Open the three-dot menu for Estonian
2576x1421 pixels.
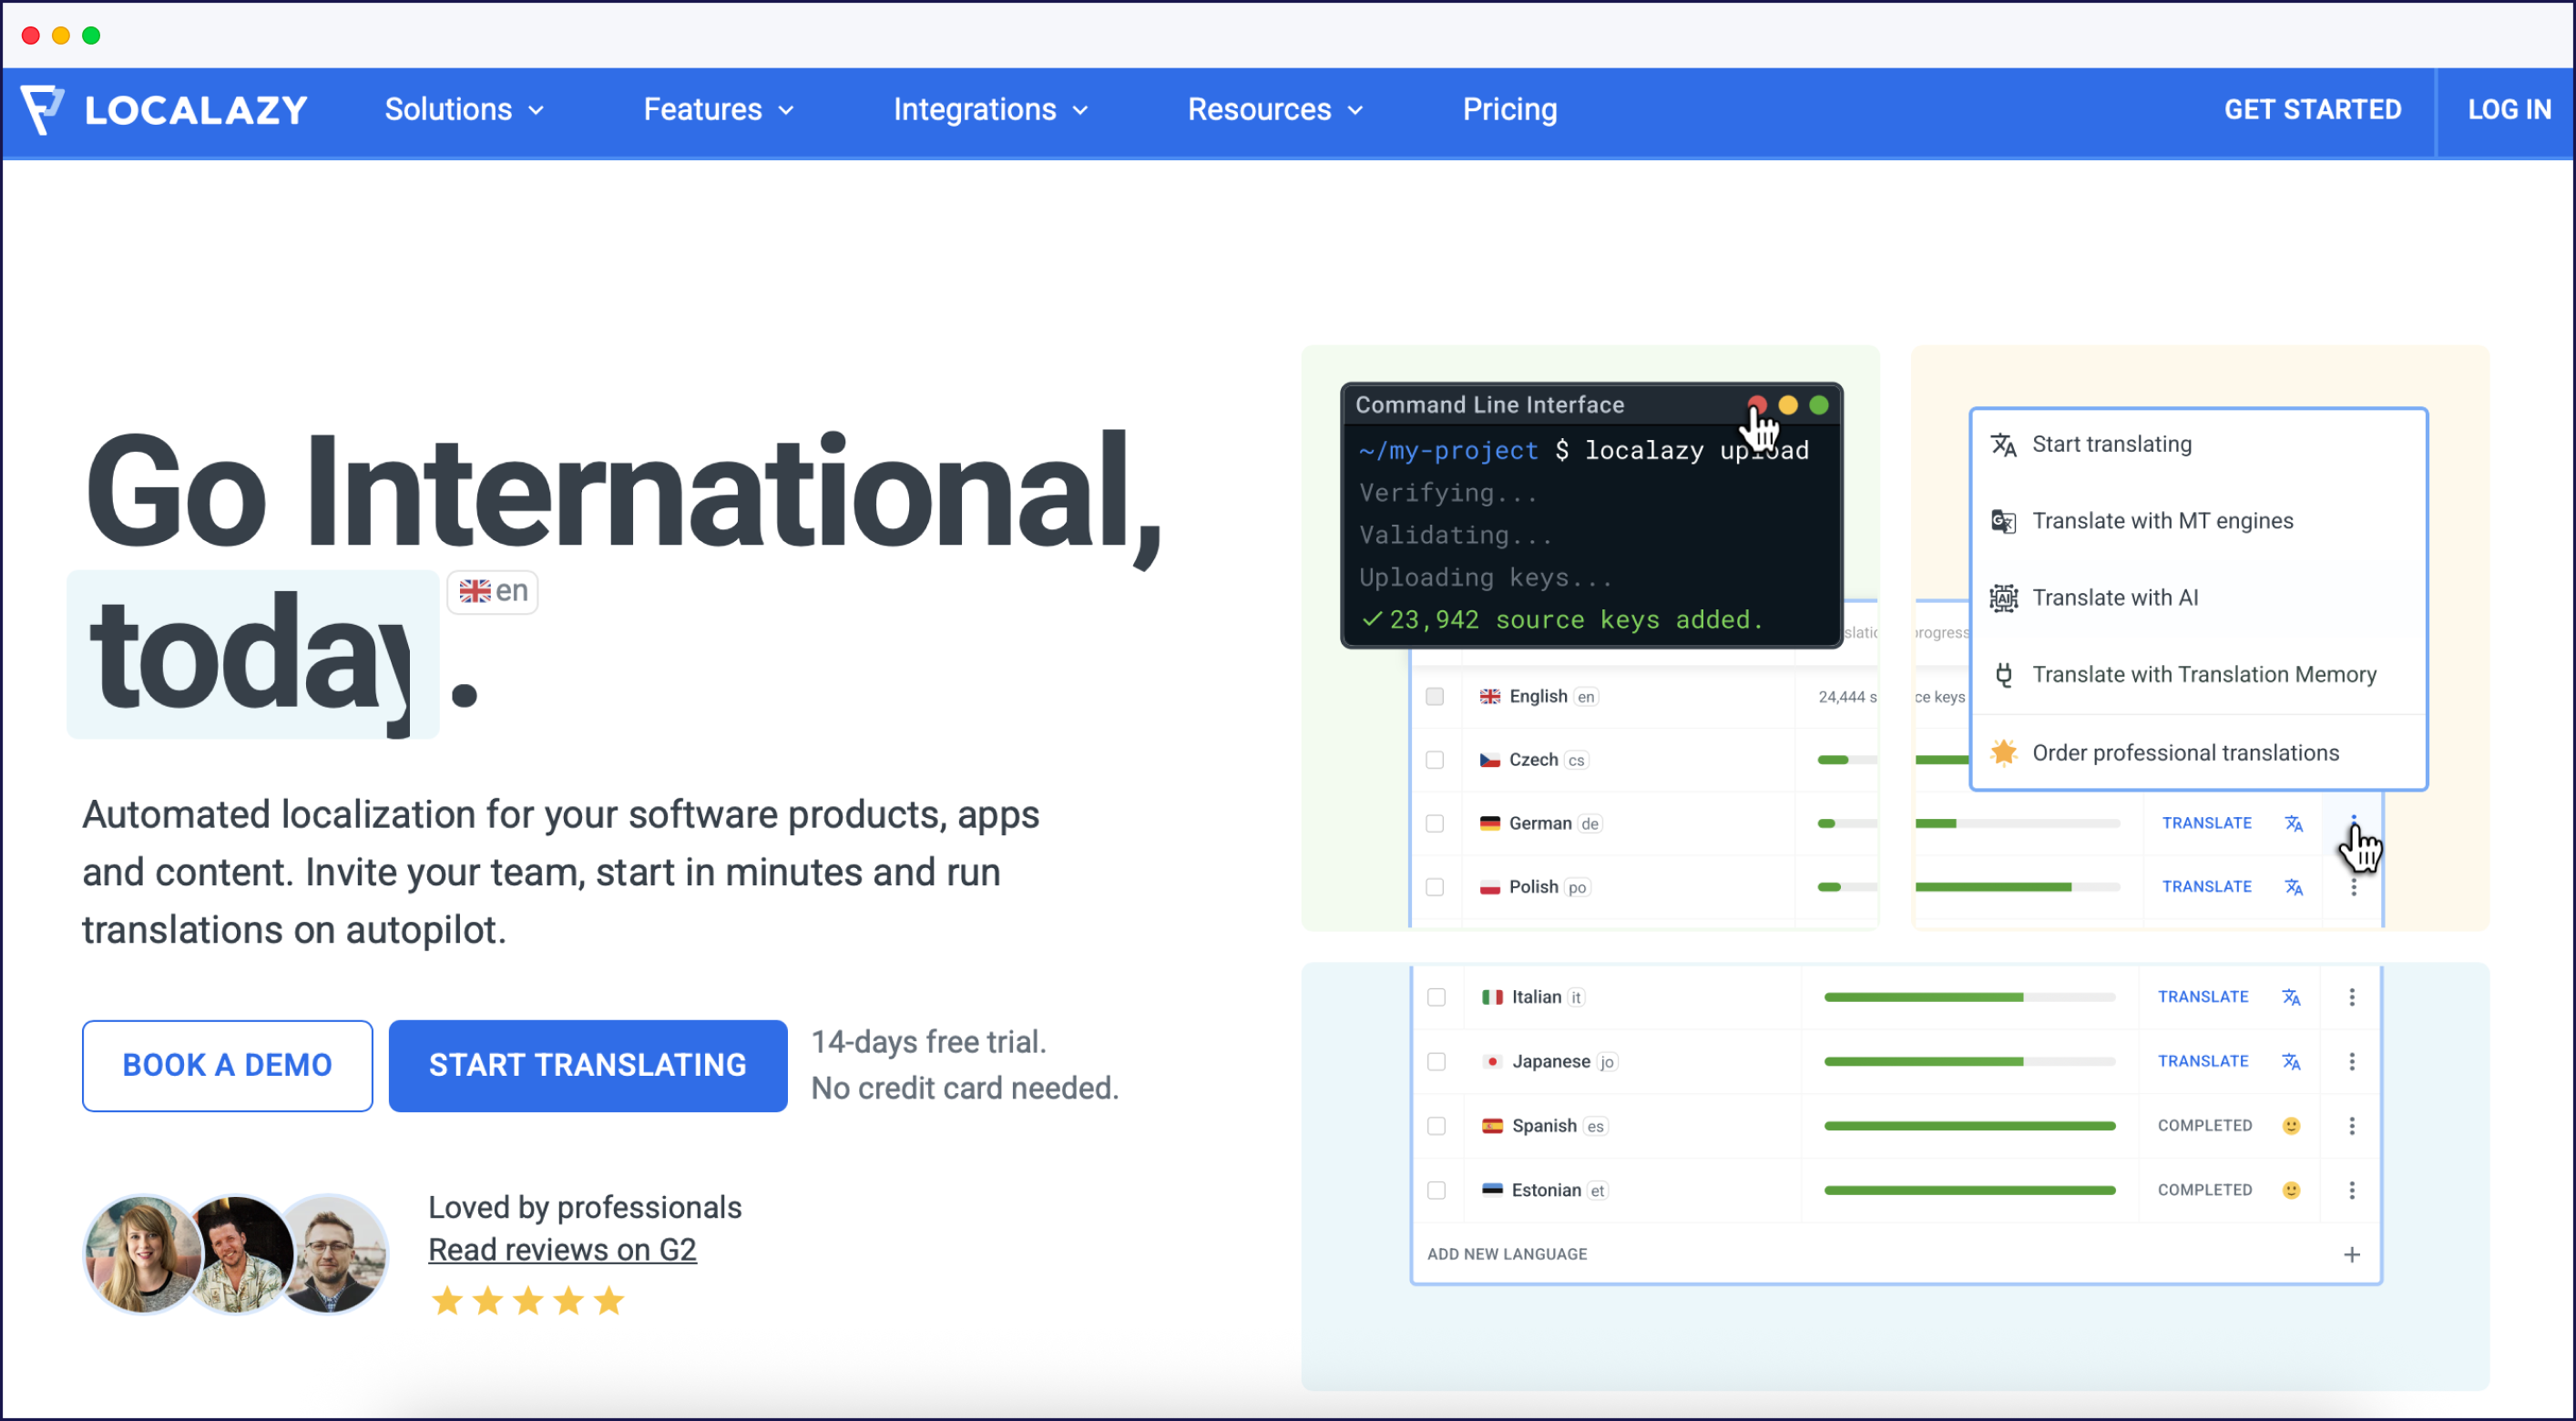(x=2352, y=1191)
